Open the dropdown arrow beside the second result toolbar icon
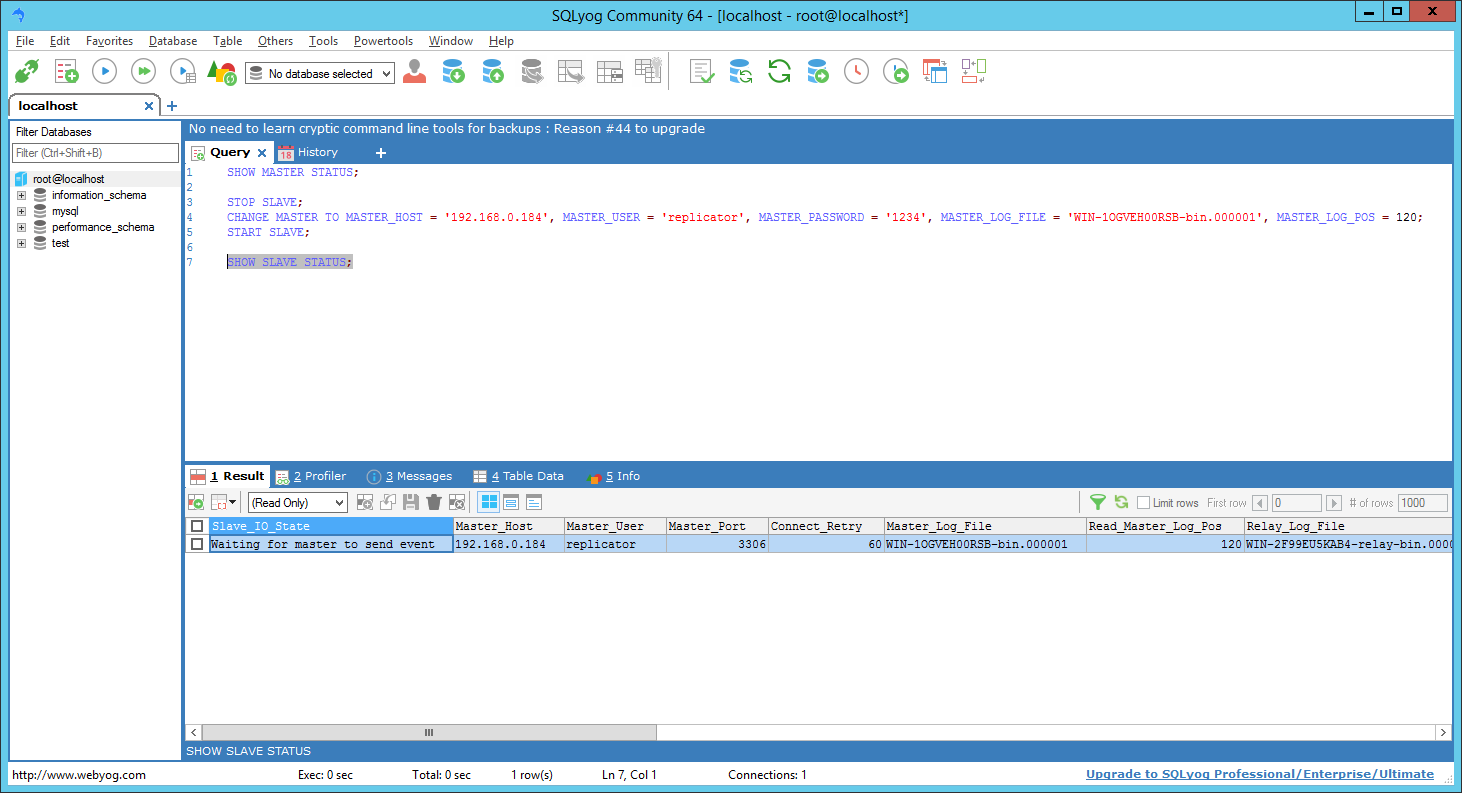Viewport: 1462px width, 793px height. [233, 502]
